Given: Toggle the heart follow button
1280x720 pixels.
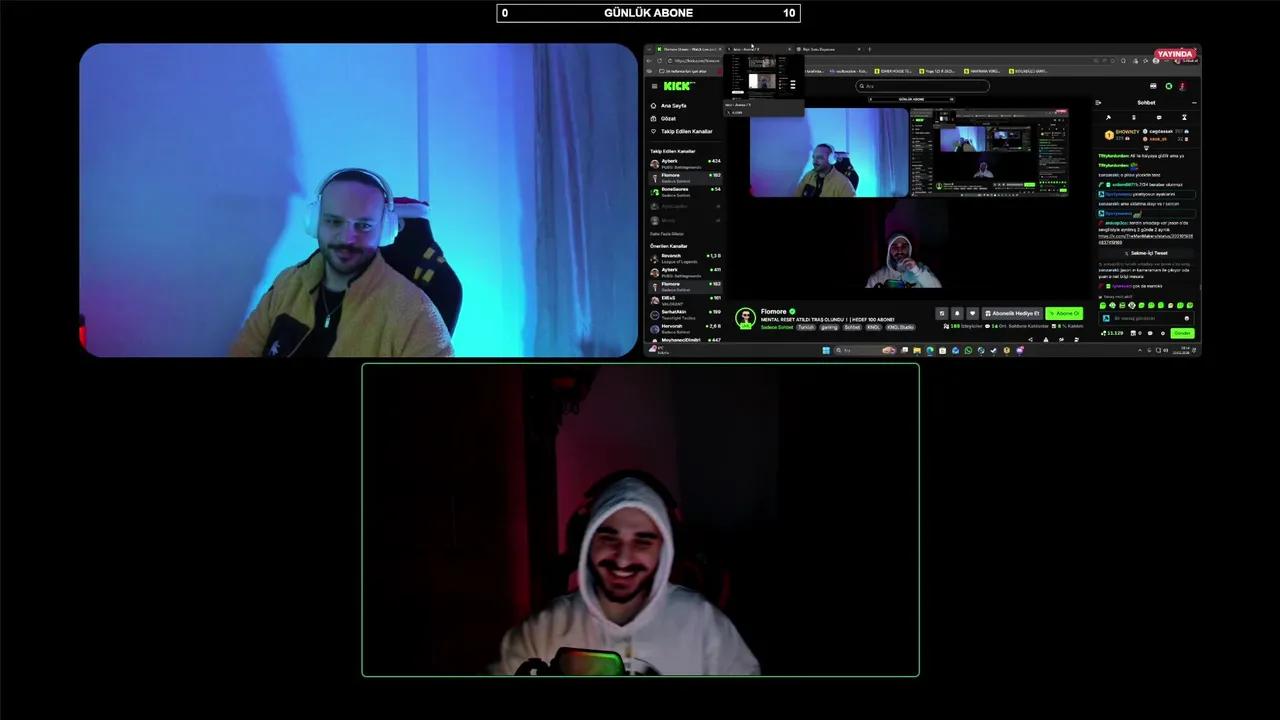Looking at the screenshot, I should 972,313.
